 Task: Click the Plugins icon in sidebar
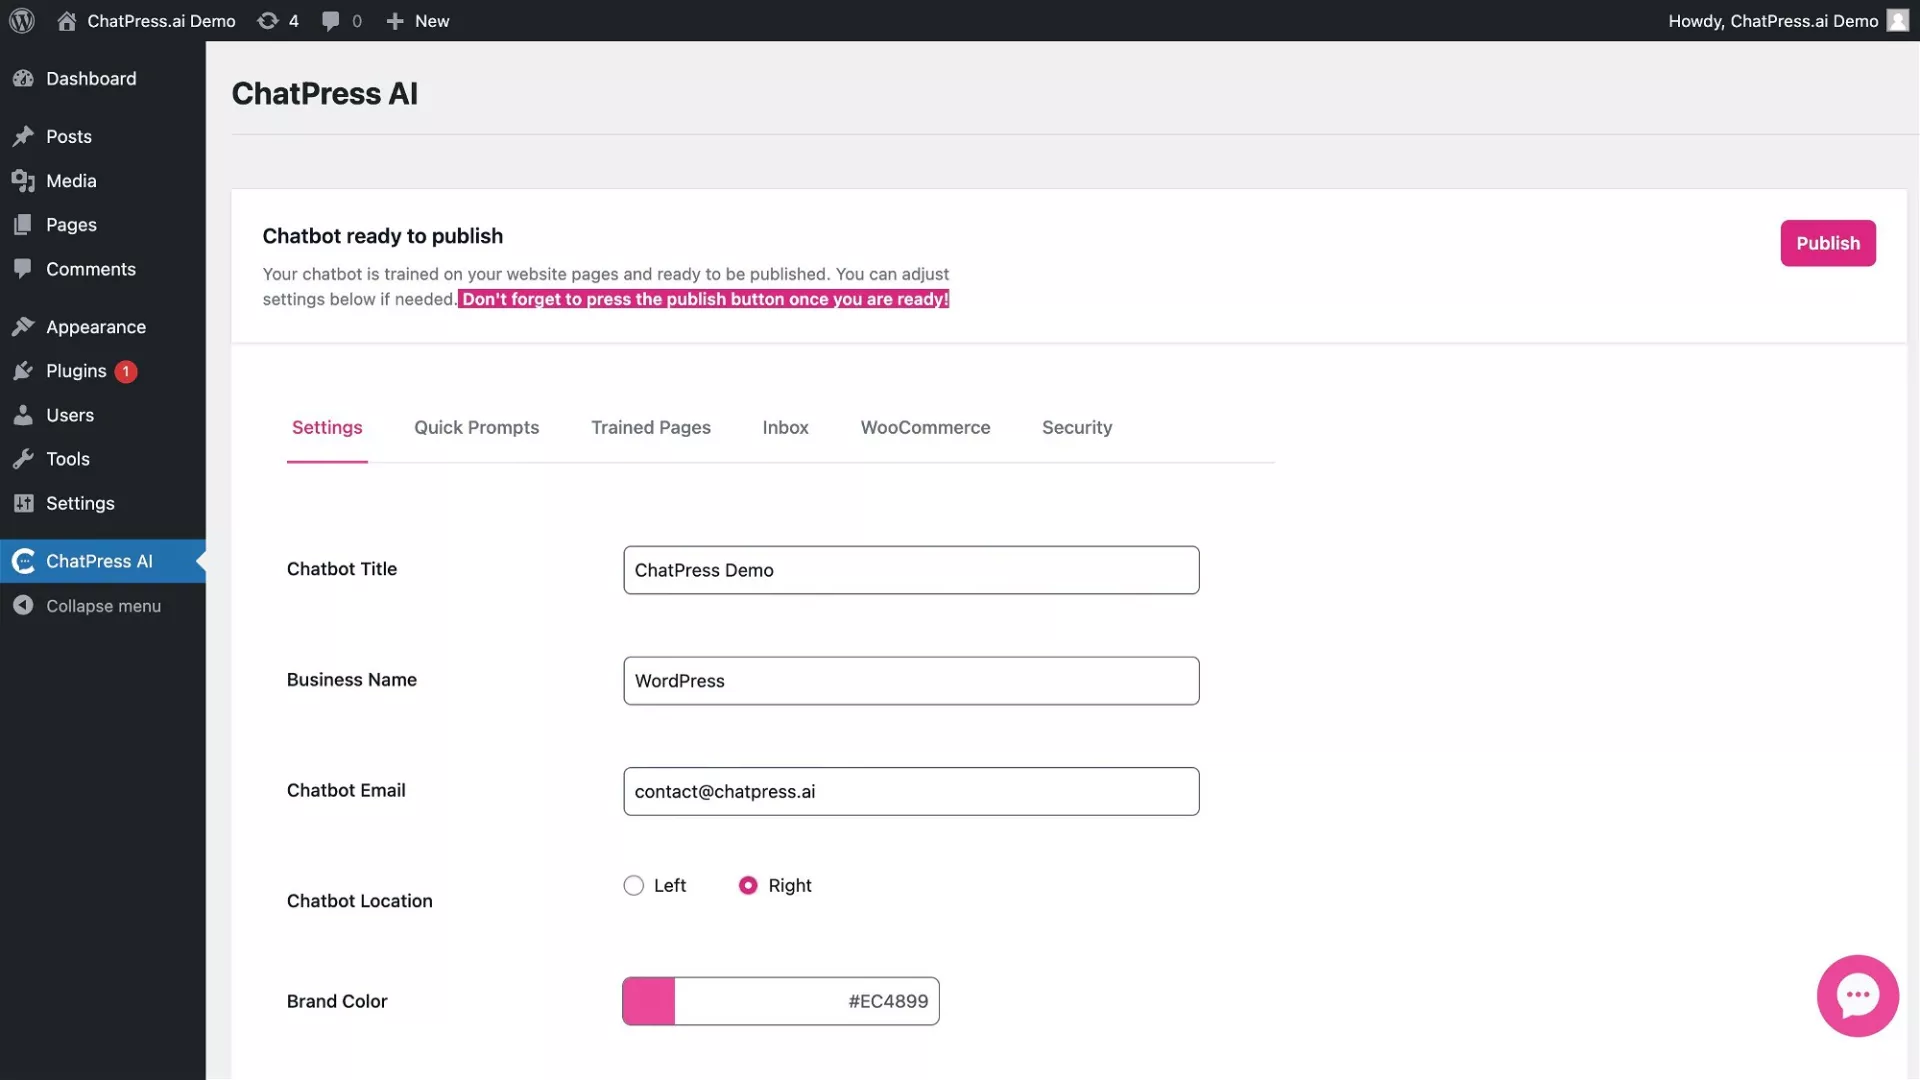tap(23, 371)
